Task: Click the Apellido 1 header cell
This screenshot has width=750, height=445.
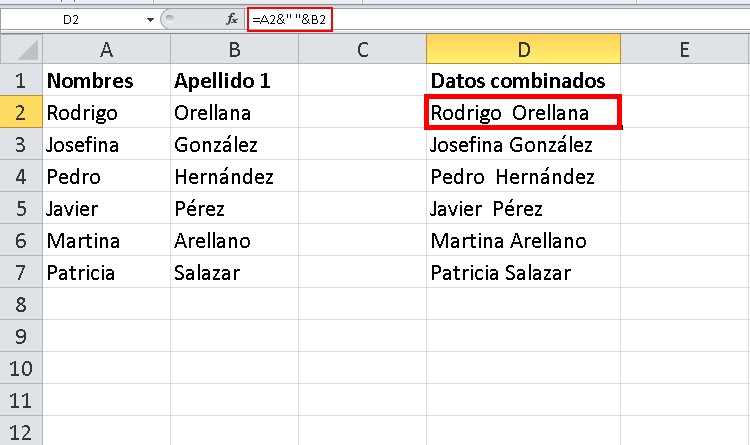Action: (x=234, y=81)
